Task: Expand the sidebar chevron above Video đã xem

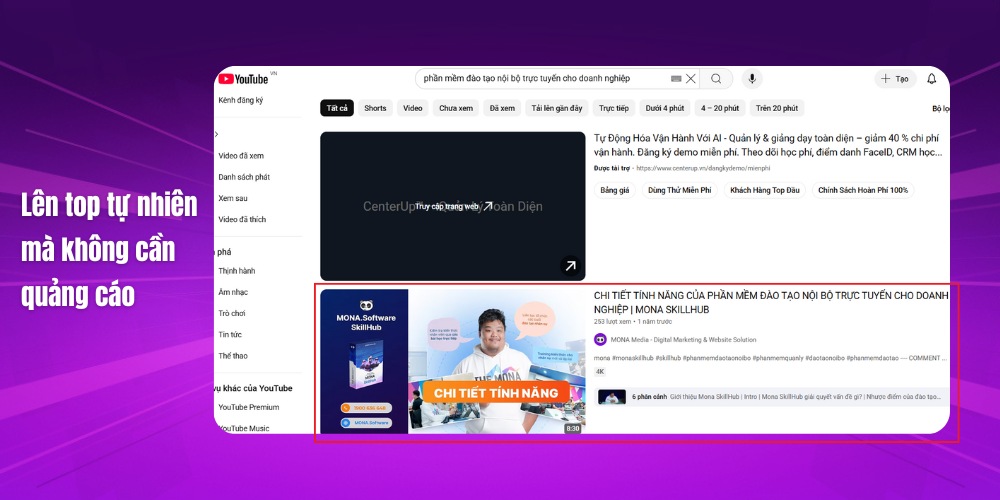Action: [x=217, y=134]
